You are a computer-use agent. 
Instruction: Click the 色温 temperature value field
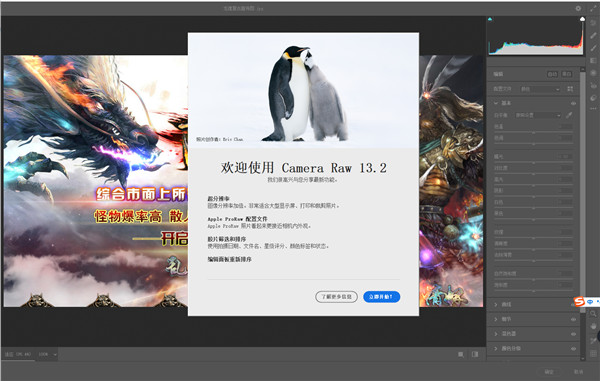click(x=565, y=126)
